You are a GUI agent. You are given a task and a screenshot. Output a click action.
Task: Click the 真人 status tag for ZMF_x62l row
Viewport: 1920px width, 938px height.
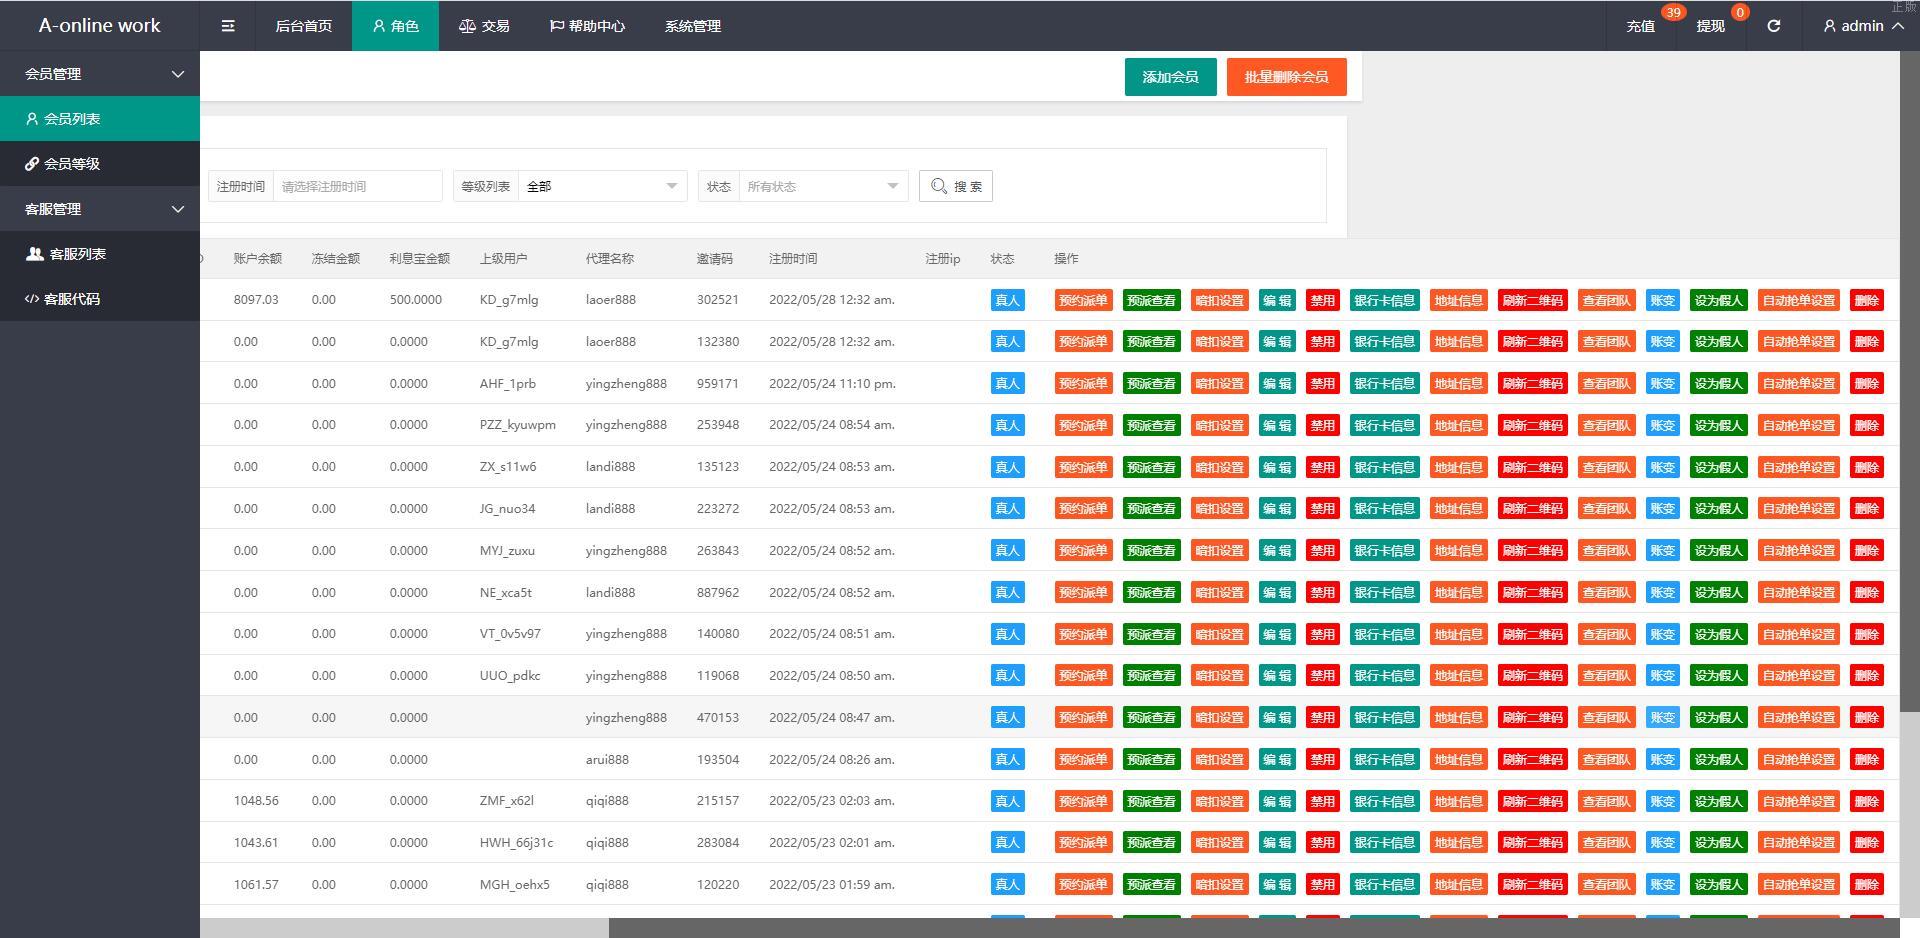tap(1007, 801)
